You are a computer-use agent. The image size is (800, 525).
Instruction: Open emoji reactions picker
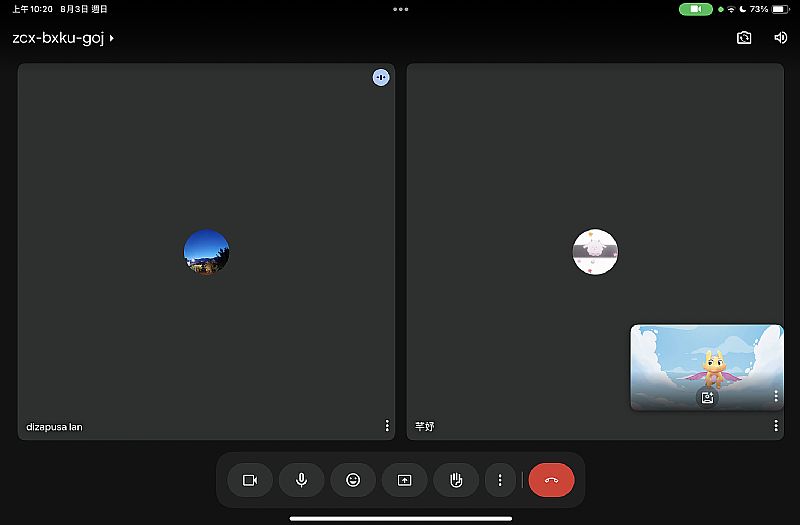click(x=353, y=480)
